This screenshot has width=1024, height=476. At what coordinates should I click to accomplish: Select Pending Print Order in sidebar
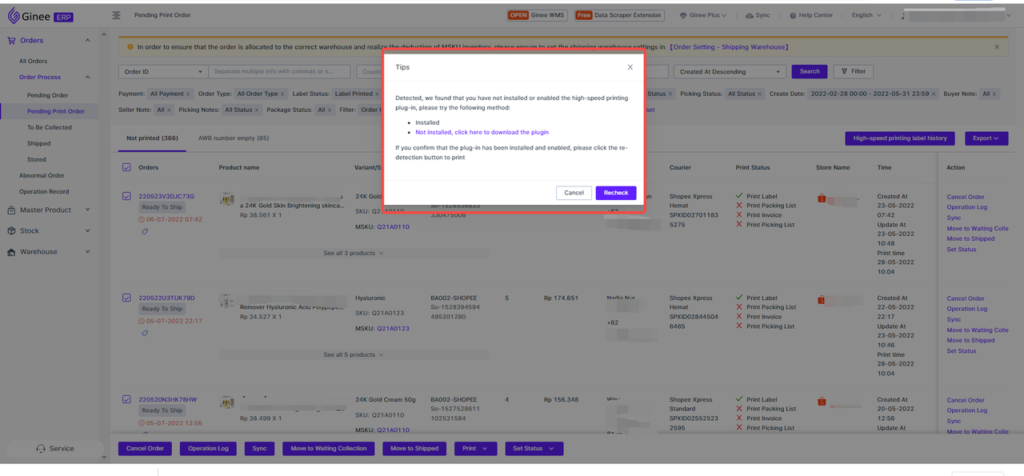click(56, 112)
